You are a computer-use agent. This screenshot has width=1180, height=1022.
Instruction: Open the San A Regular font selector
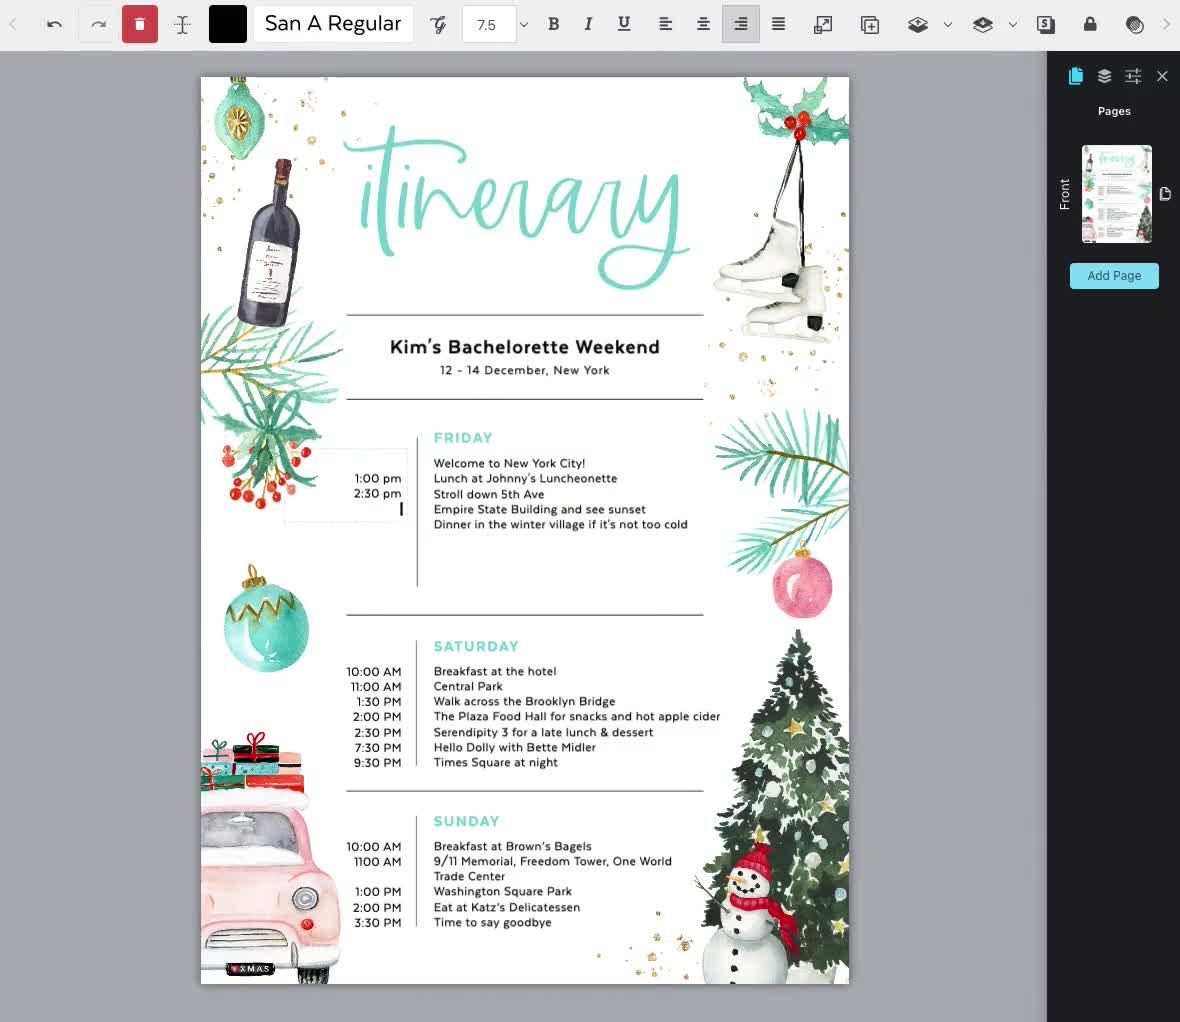click(333, 23)
